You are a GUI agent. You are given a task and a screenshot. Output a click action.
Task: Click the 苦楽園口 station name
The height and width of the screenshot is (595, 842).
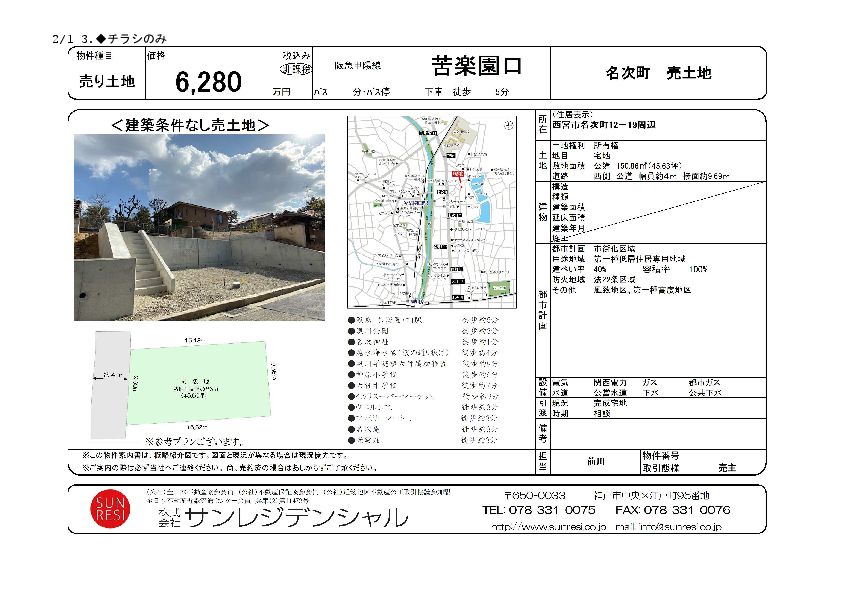tap(476, 67)
